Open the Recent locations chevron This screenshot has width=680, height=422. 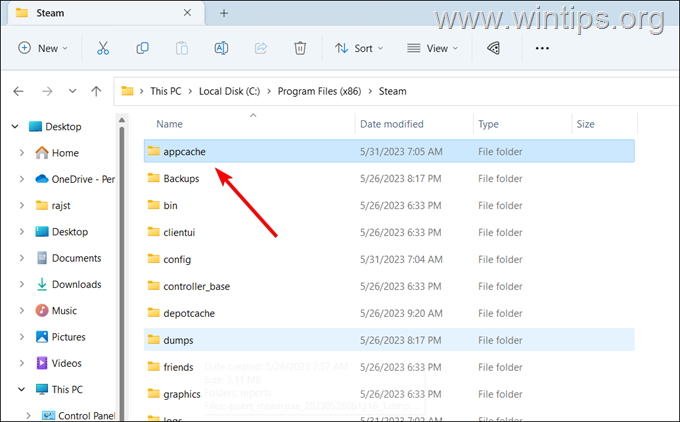click(x=72, y=91)
